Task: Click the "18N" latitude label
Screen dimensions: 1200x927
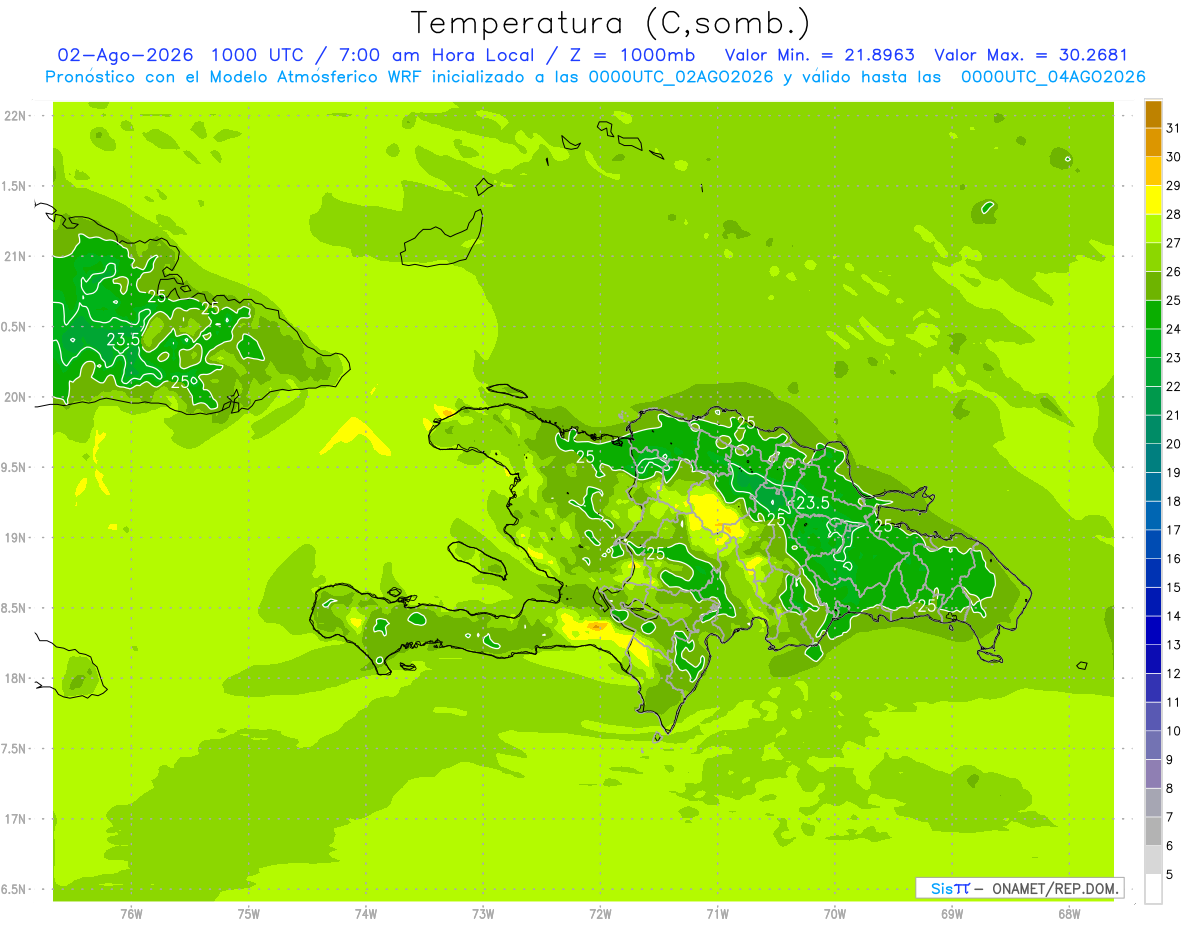Action: point(16,678)
